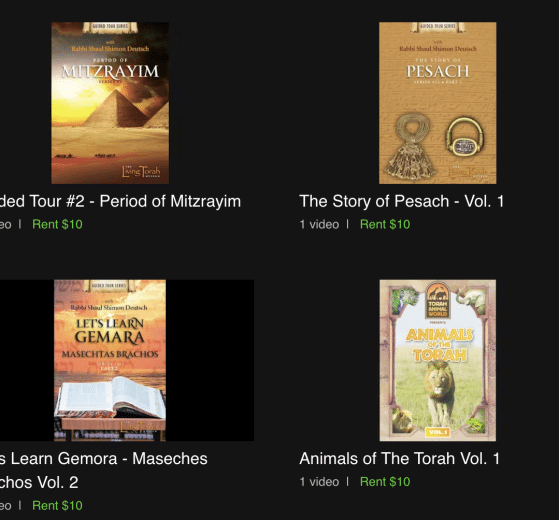Screen dimensions: 559x520
Task: Click the open book on the Gemara cover
Action: (110, 398)
